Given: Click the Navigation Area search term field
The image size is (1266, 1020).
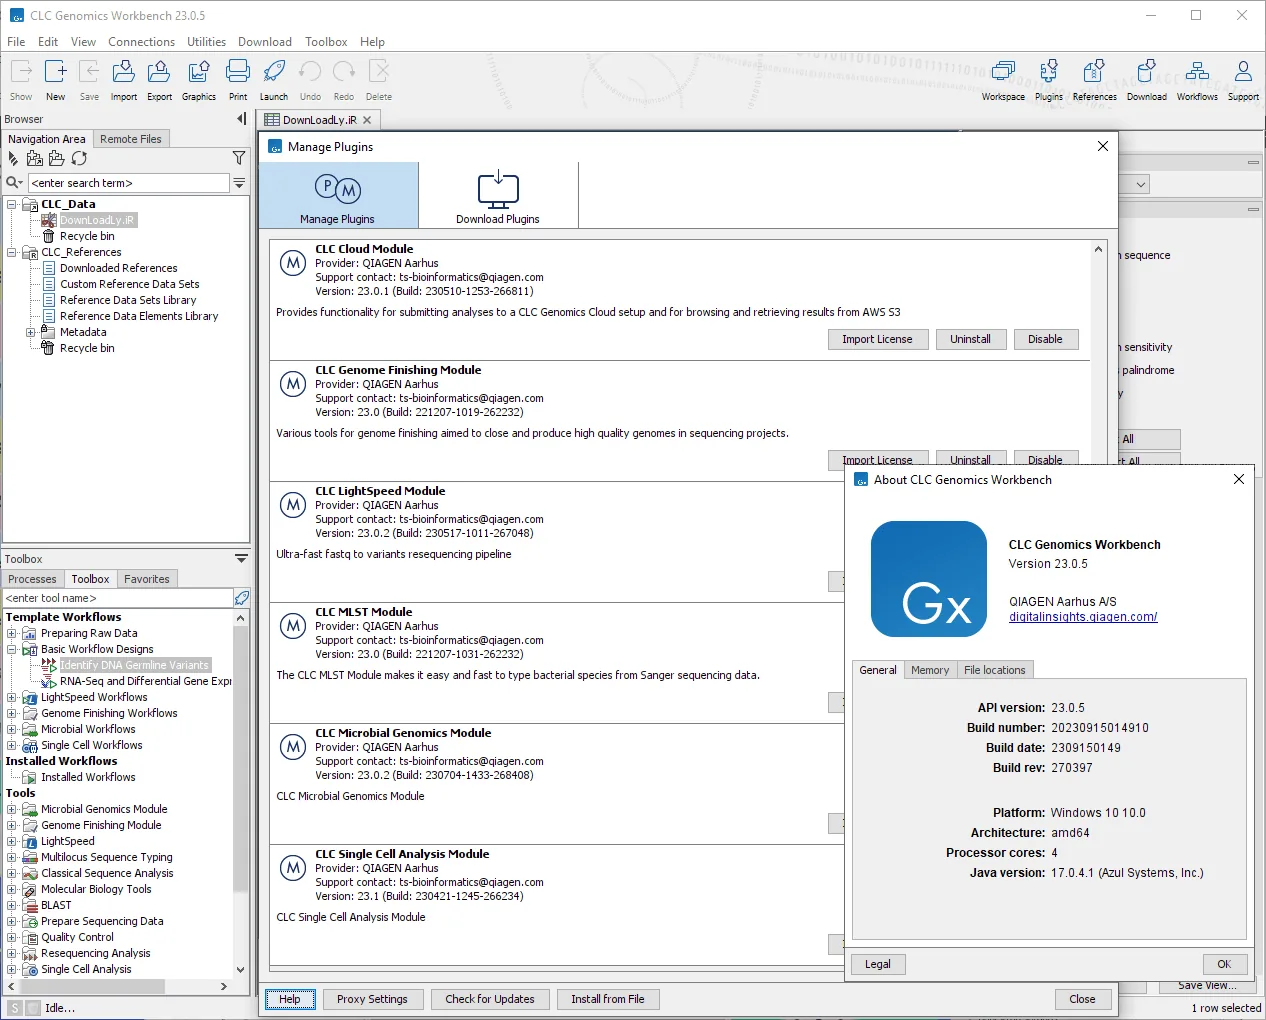Looking at the screenshot, I should (x=128, y=183).
